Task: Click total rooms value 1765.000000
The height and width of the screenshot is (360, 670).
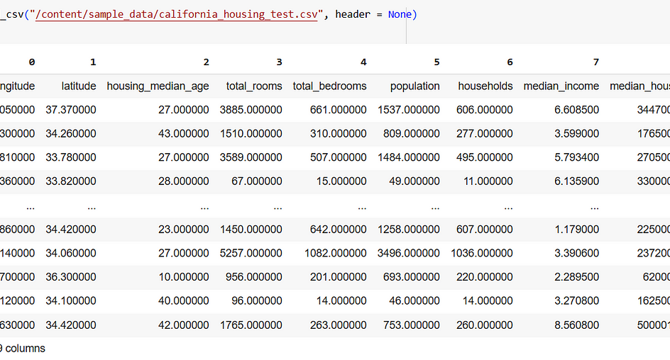Action: pos(251,325)
